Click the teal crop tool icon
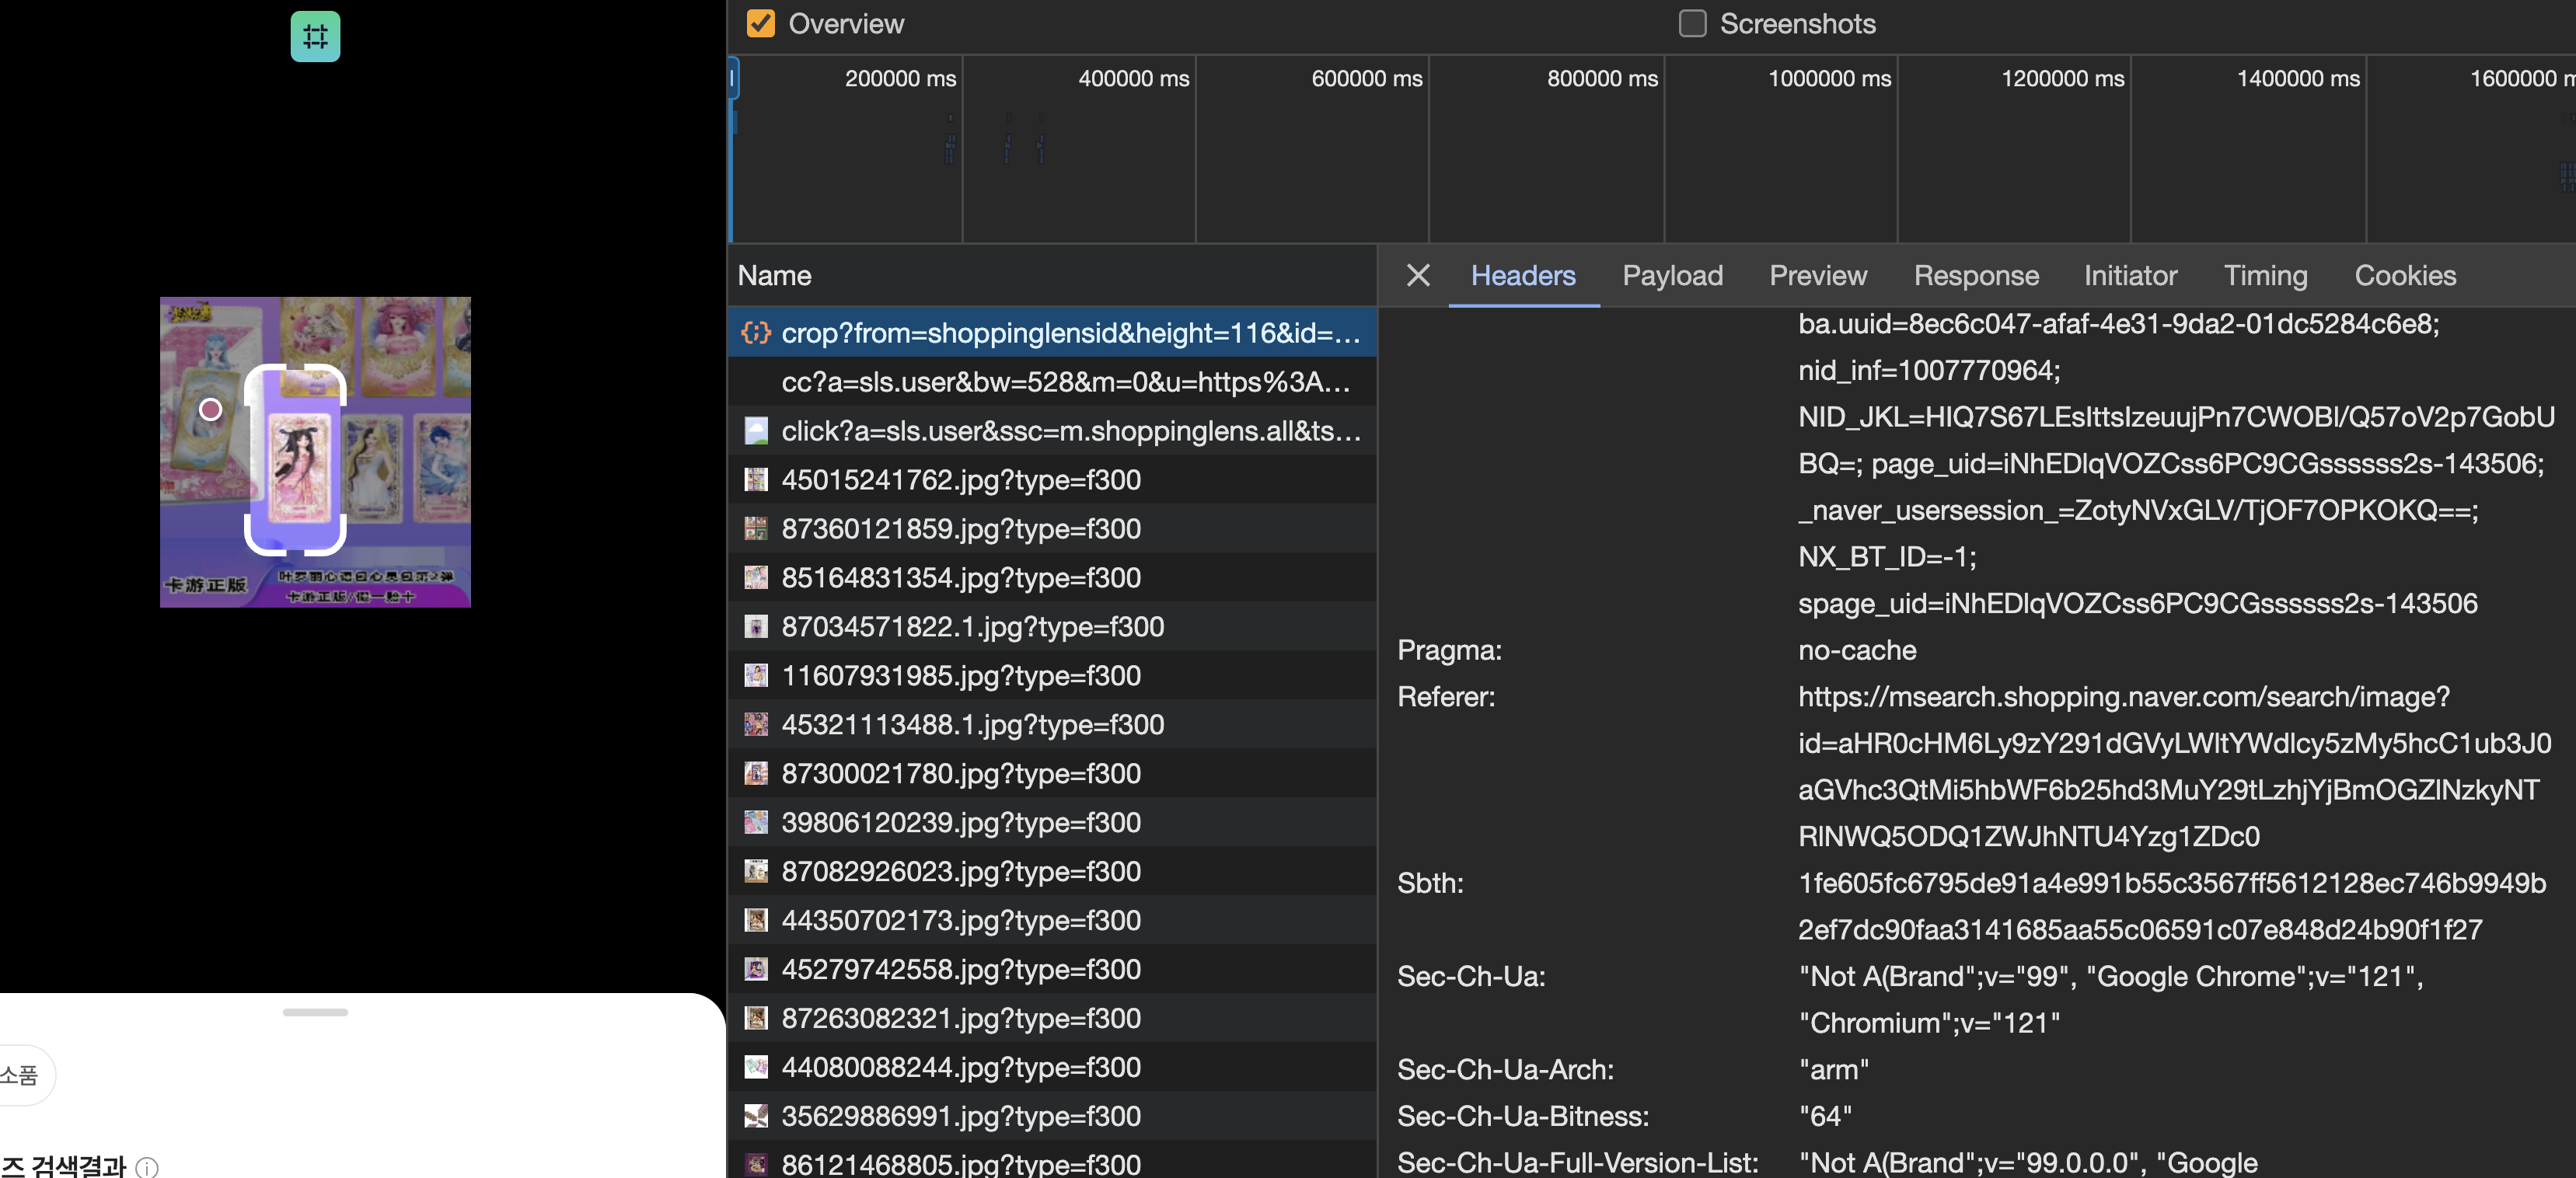This screenshot has width=2576, height=1178. tap(315, 36)
